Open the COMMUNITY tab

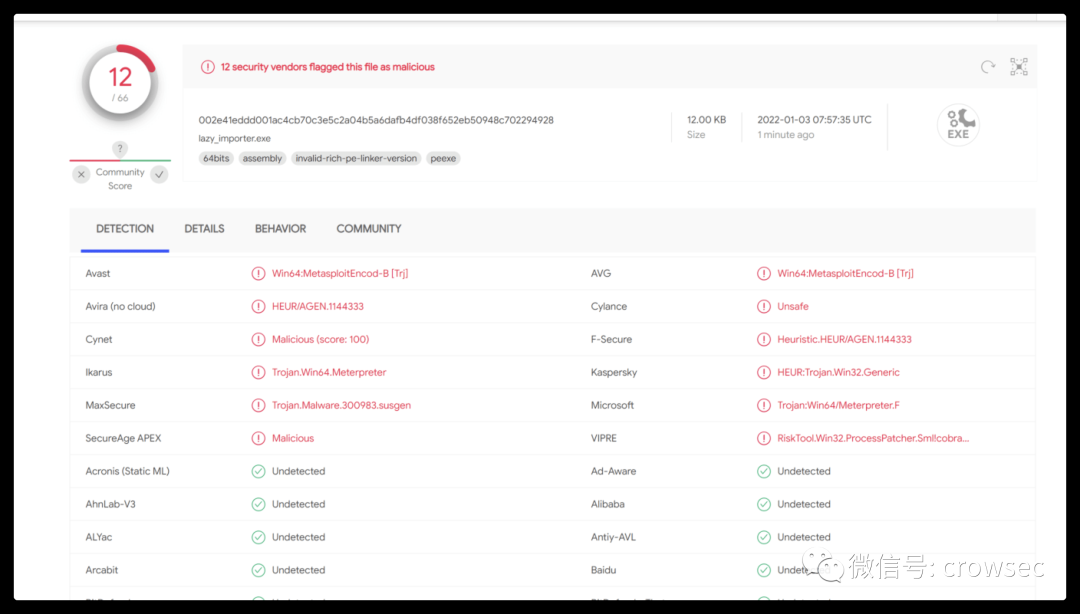(x=368, y=229)
